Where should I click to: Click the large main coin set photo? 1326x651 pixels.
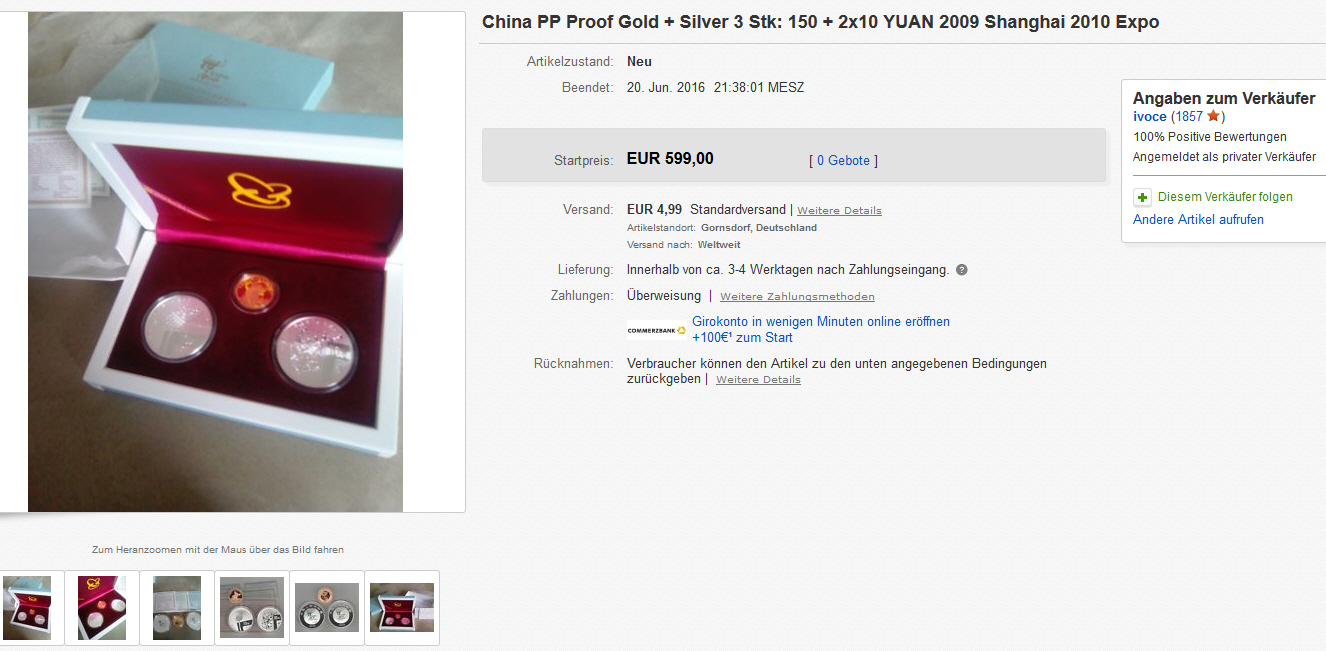[215, 262]
